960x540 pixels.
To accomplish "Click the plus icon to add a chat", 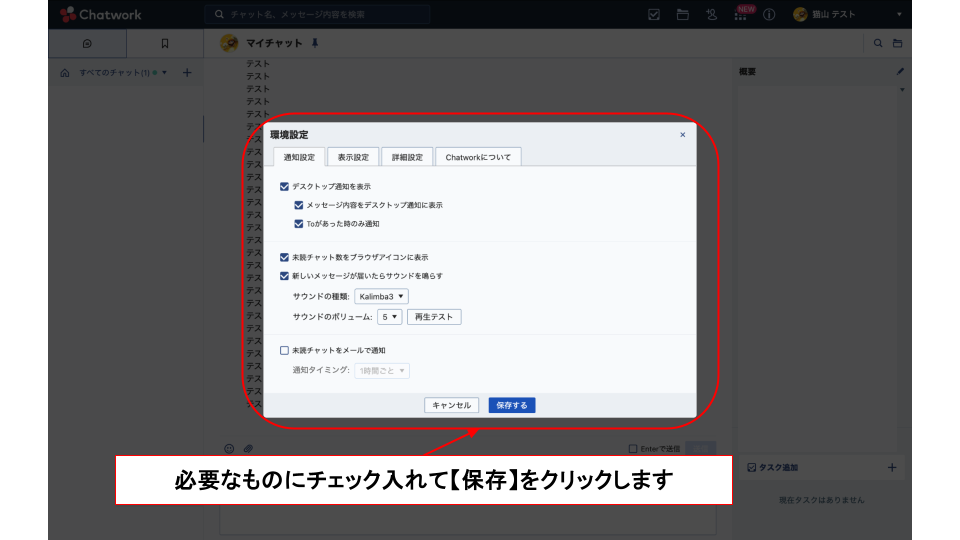I will click(x=187, y=73).
